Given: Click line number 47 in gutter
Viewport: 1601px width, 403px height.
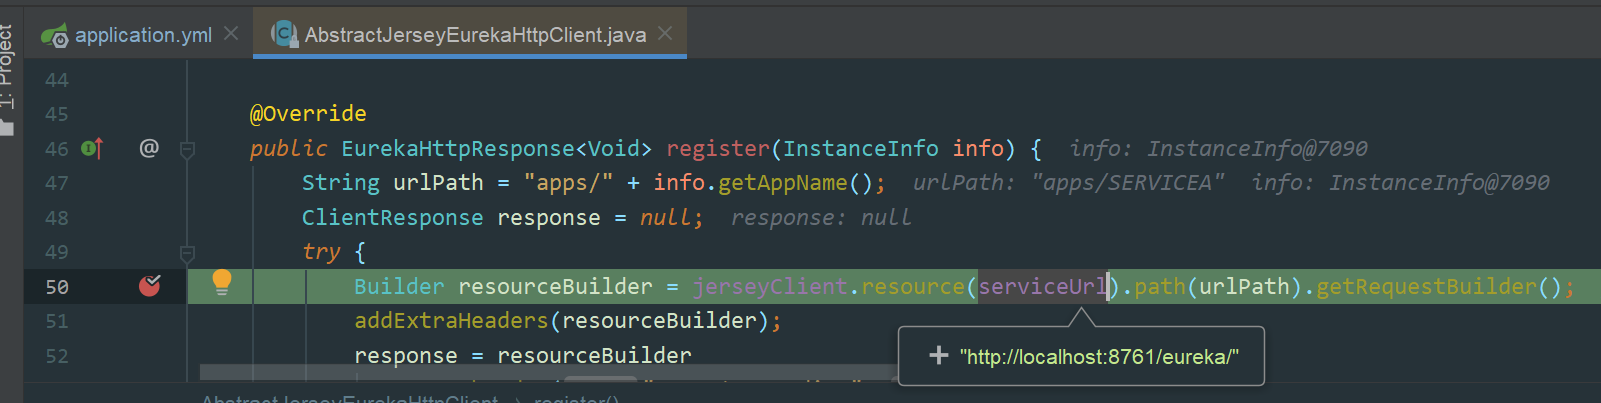Looking at the screenshot, I should point(57,183).
